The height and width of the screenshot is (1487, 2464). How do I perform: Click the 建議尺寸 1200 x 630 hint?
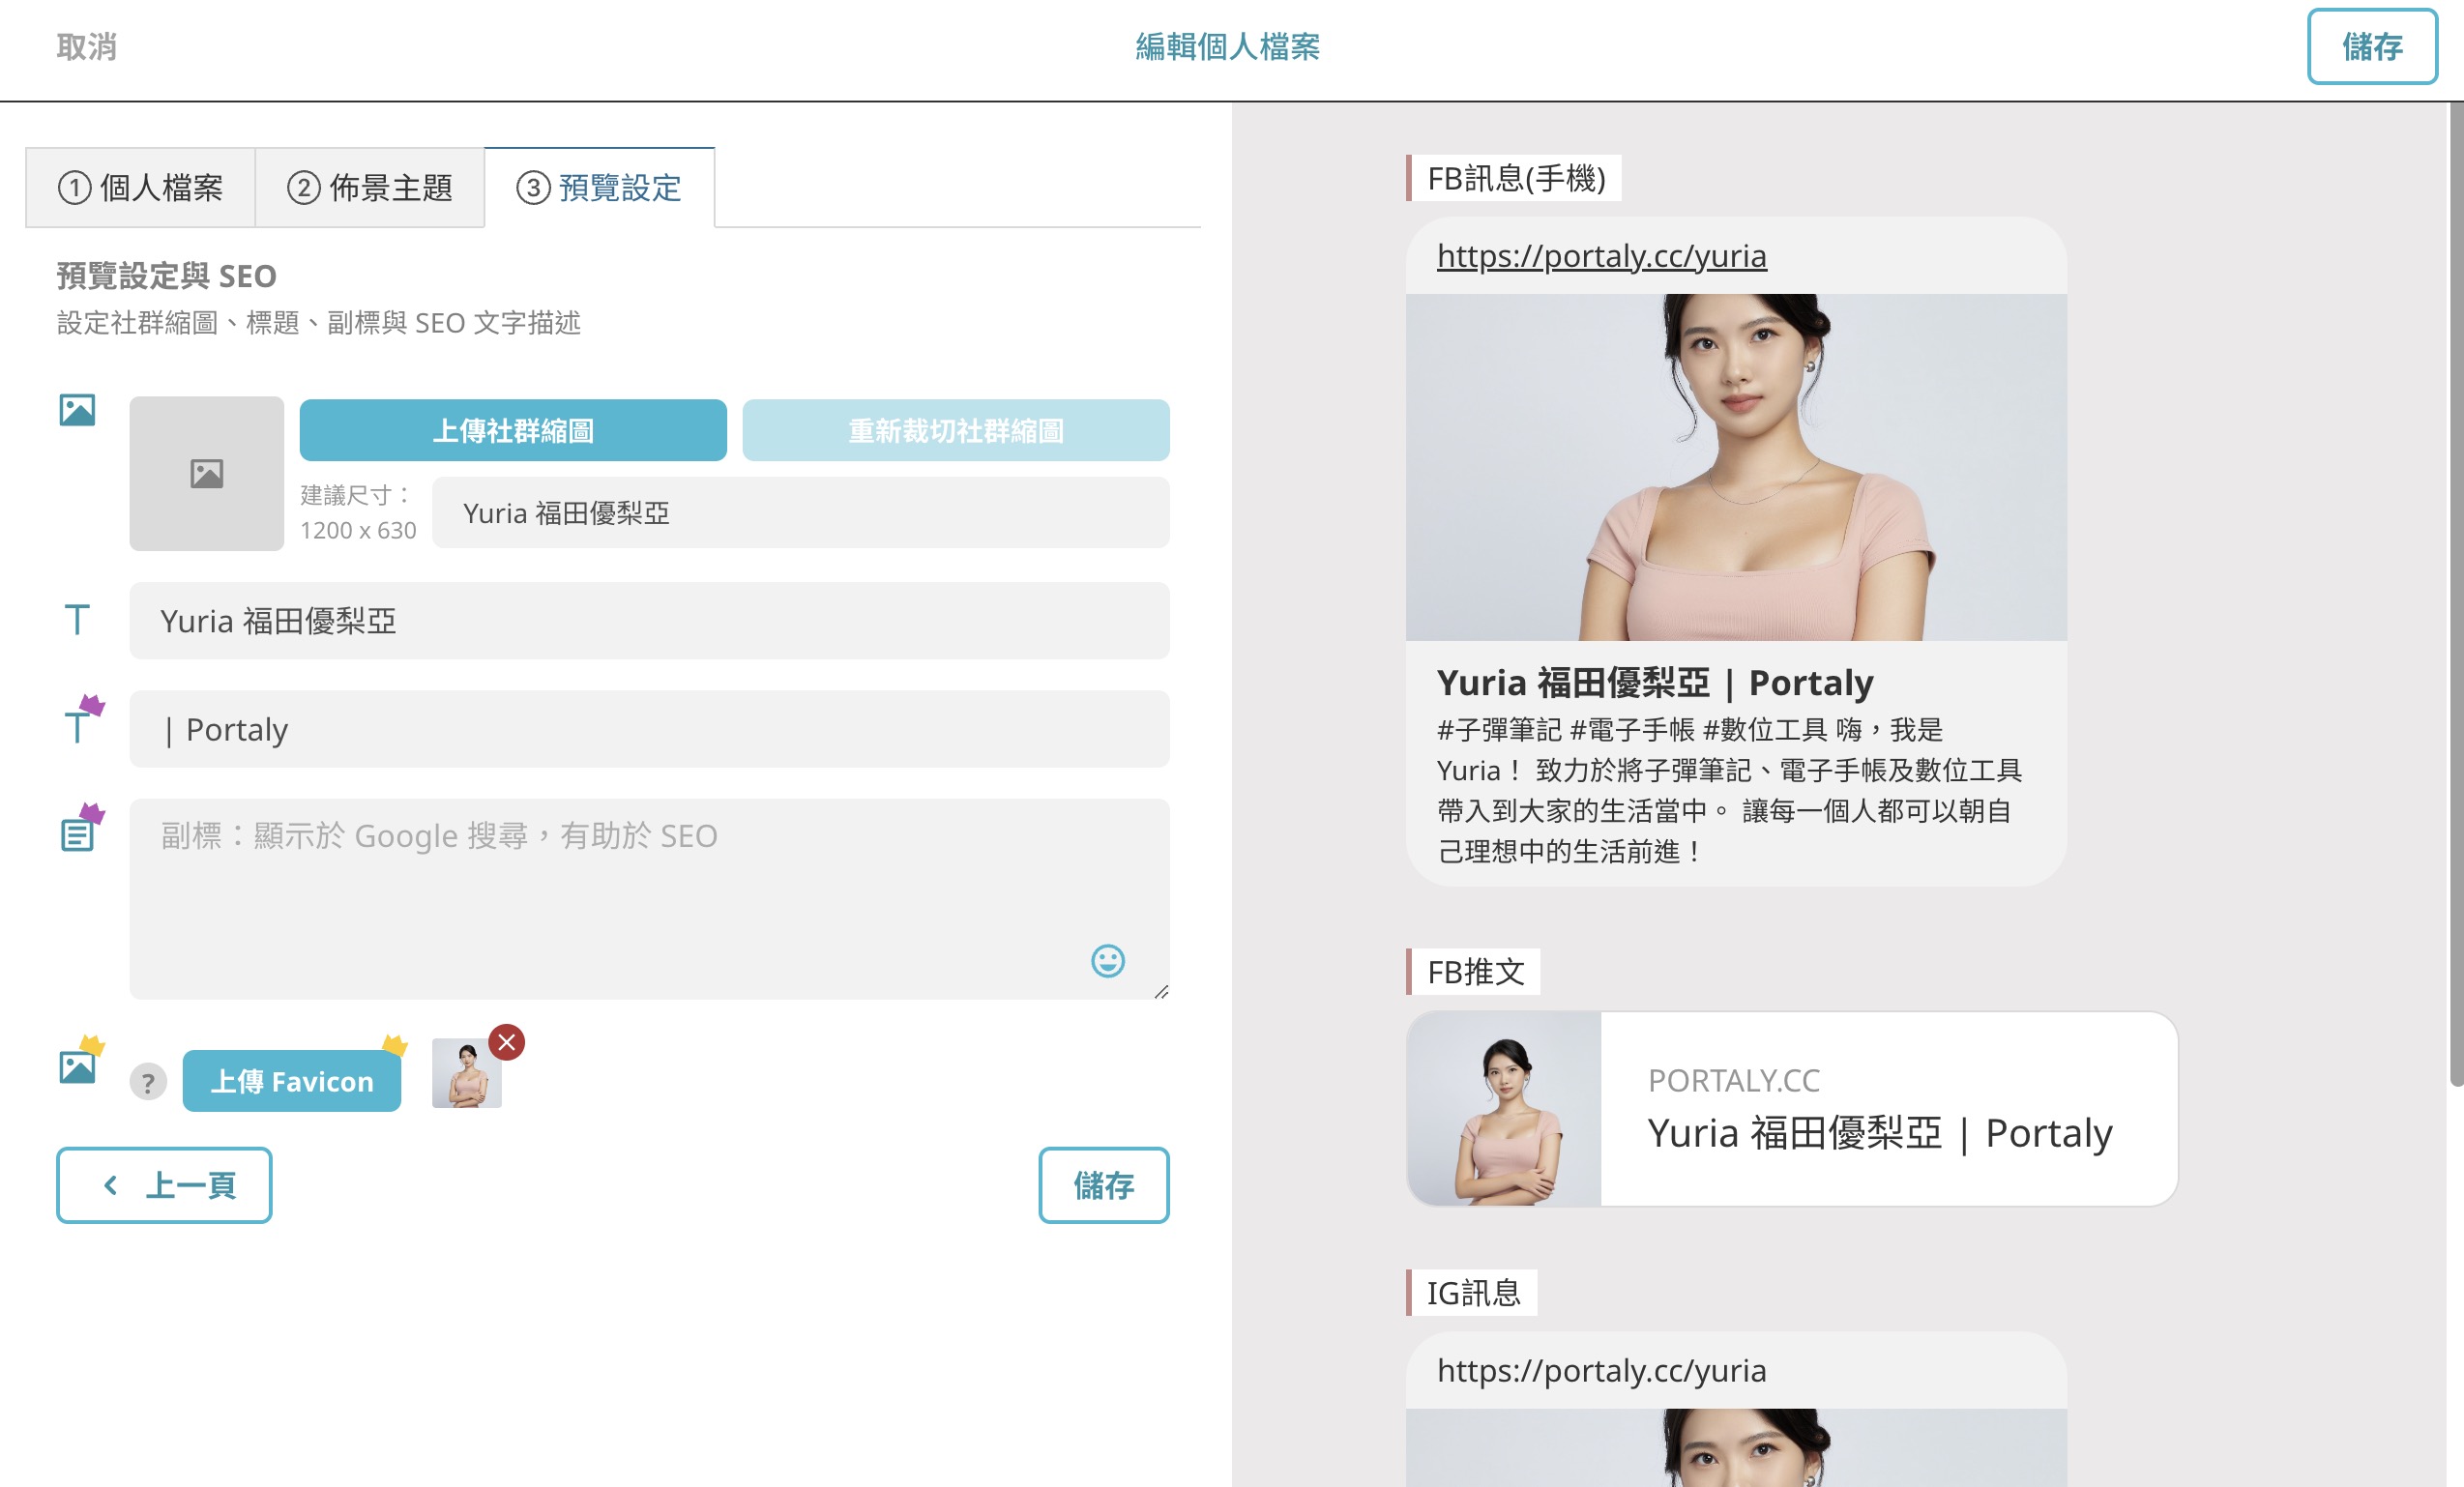coord(358,513)
